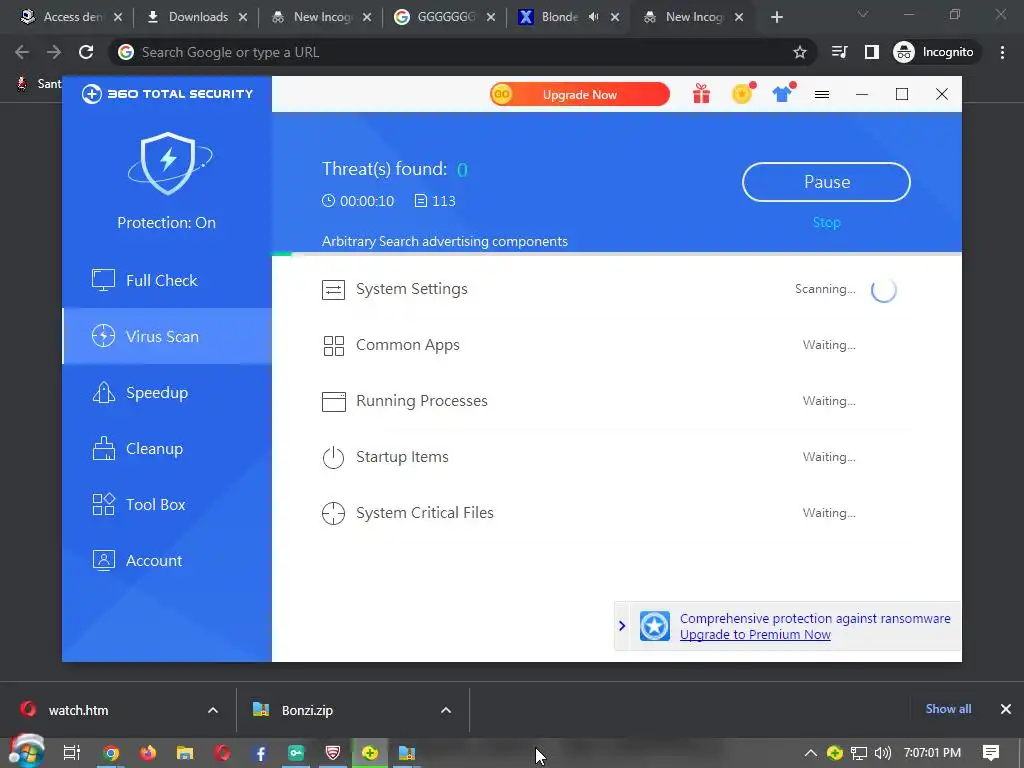Open the Full Check section
The height and width of the screenshot is (768, 1024).
click(x=167, y=280)
